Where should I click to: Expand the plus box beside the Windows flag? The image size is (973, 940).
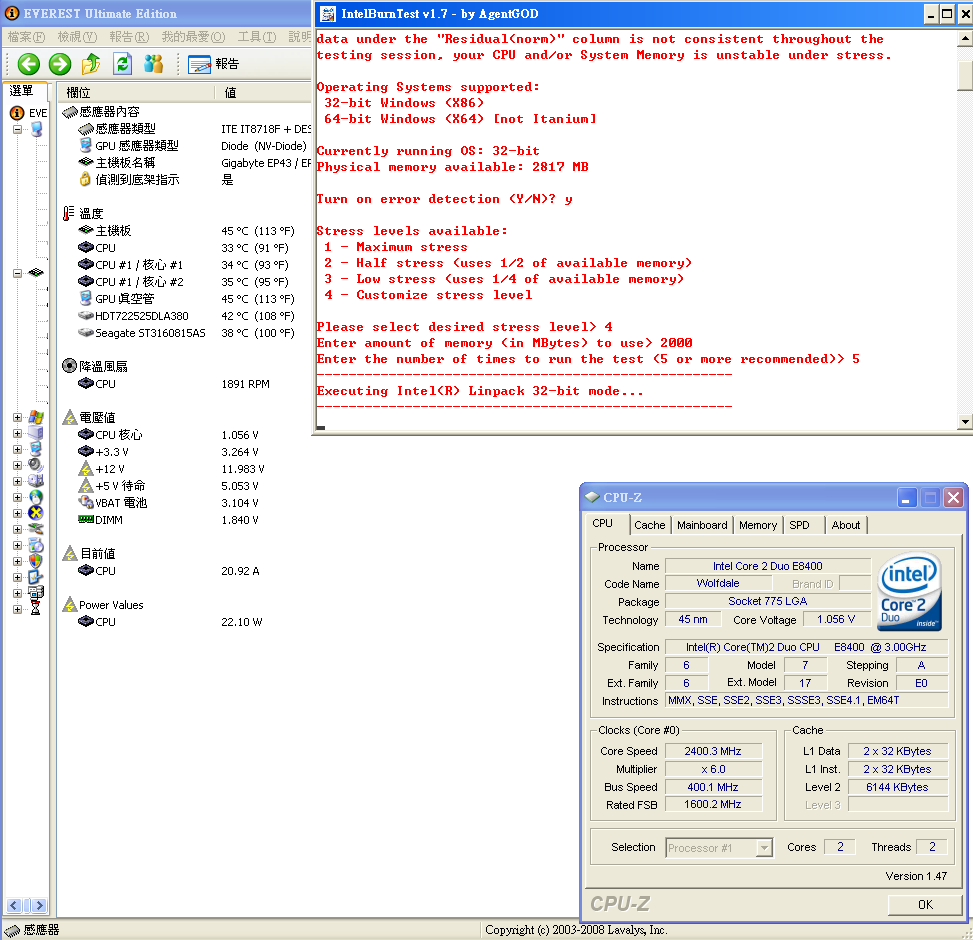point(18,417)
